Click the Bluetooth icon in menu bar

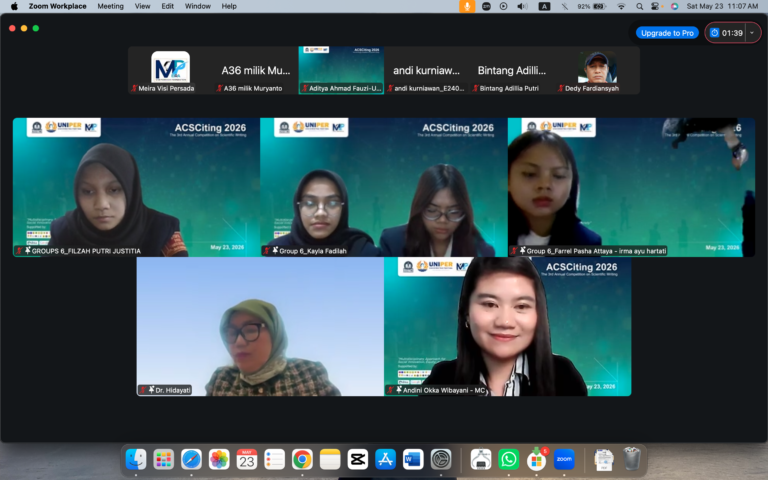click(x=564, y=6)
